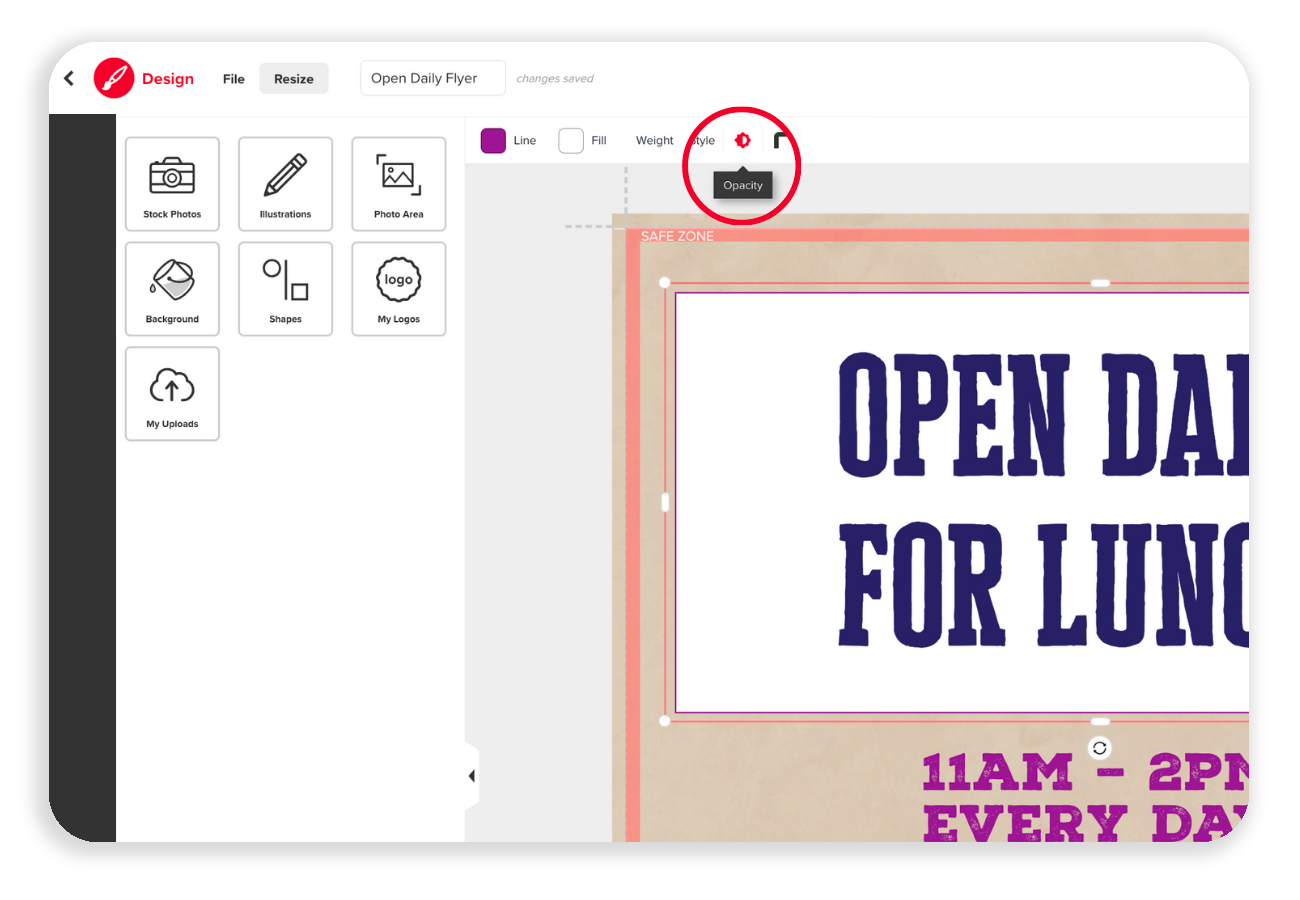This screenshot has width=1300, height=900.
Task: Open Stock Photos panel
Action: pyautogui.click(x=172, y=184)
